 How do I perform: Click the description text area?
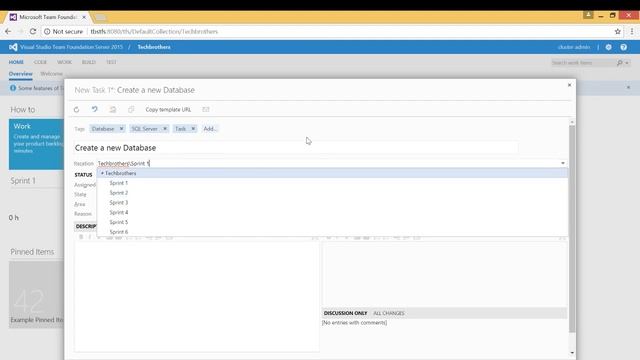coord(197,296)
